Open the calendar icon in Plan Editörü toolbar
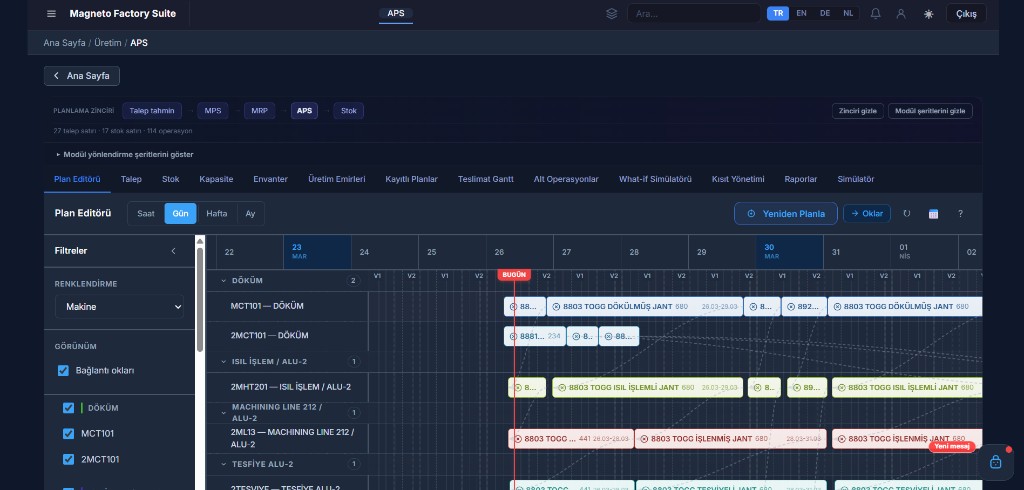The height and width of the screenshot is (490, 1024). [933, 213]
